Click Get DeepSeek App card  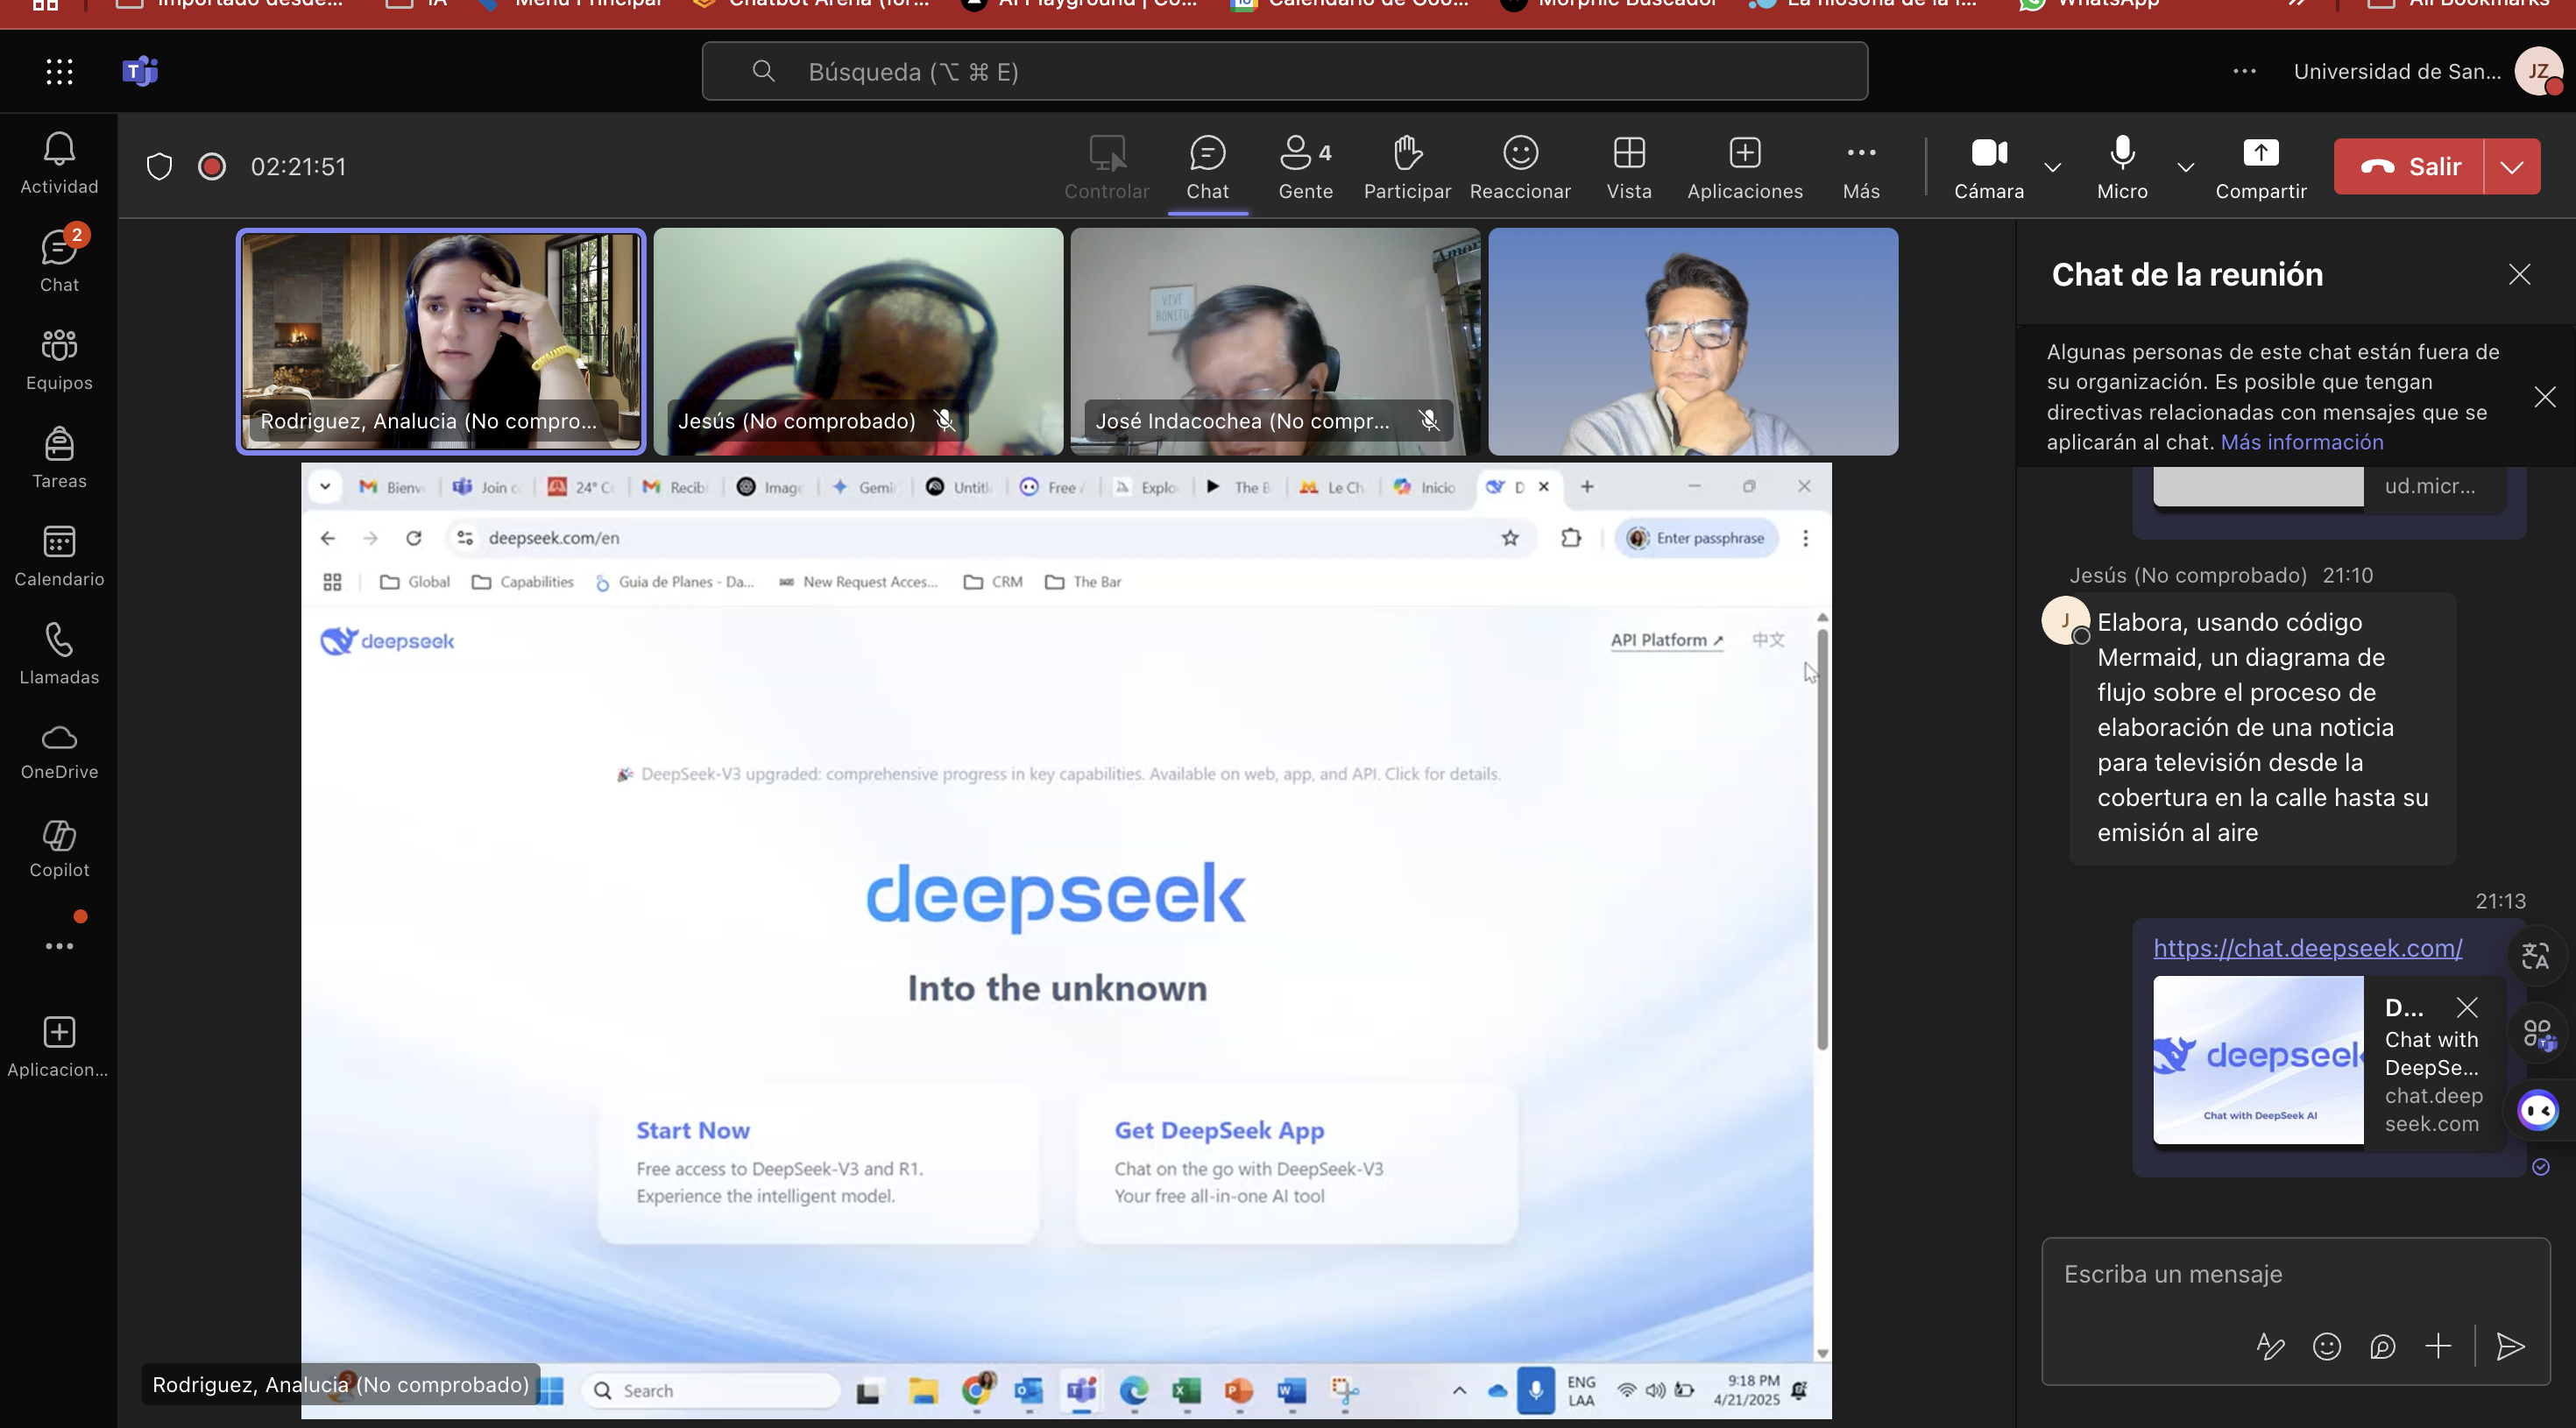point(1297,1163)
